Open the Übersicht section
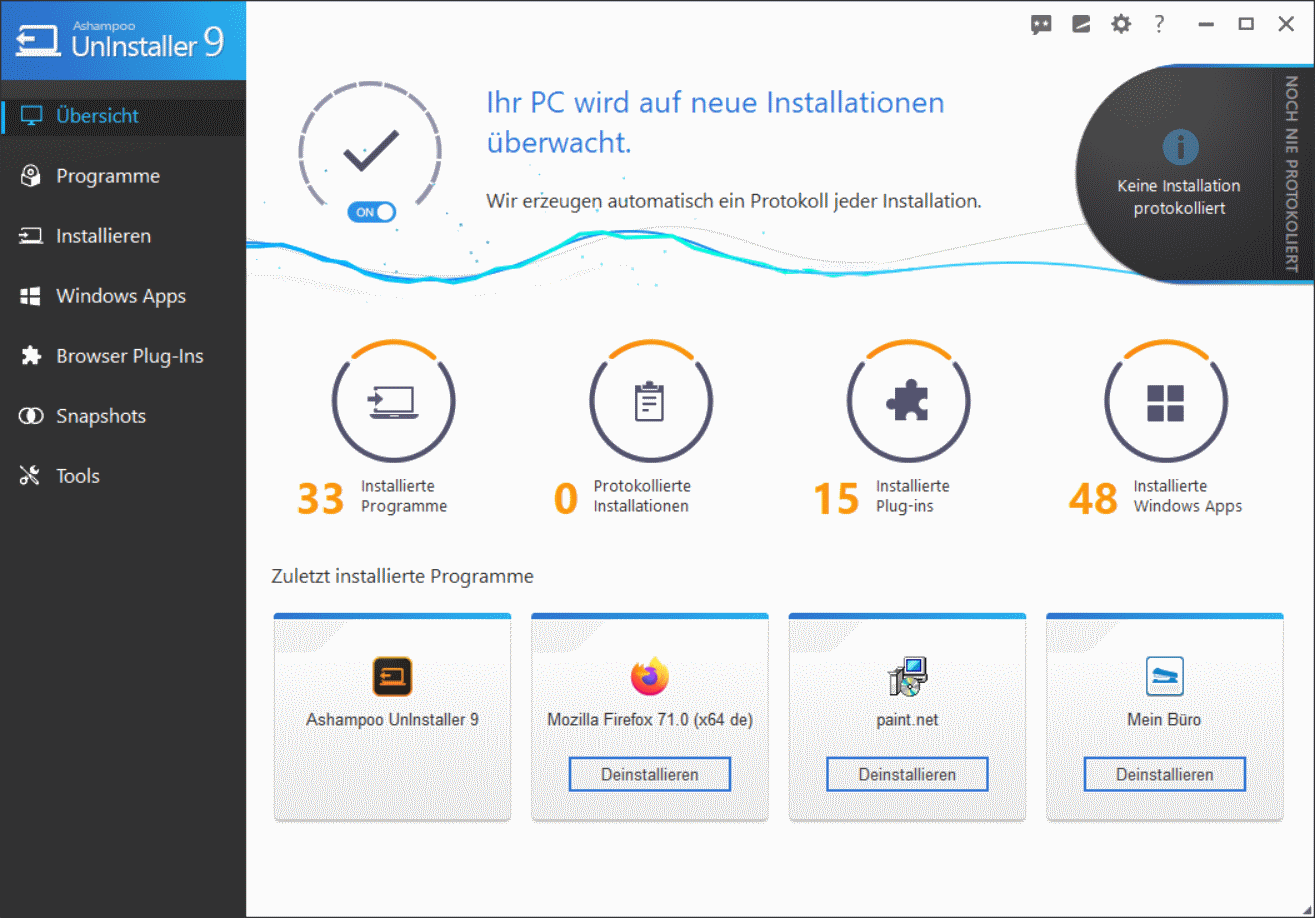 122,116
